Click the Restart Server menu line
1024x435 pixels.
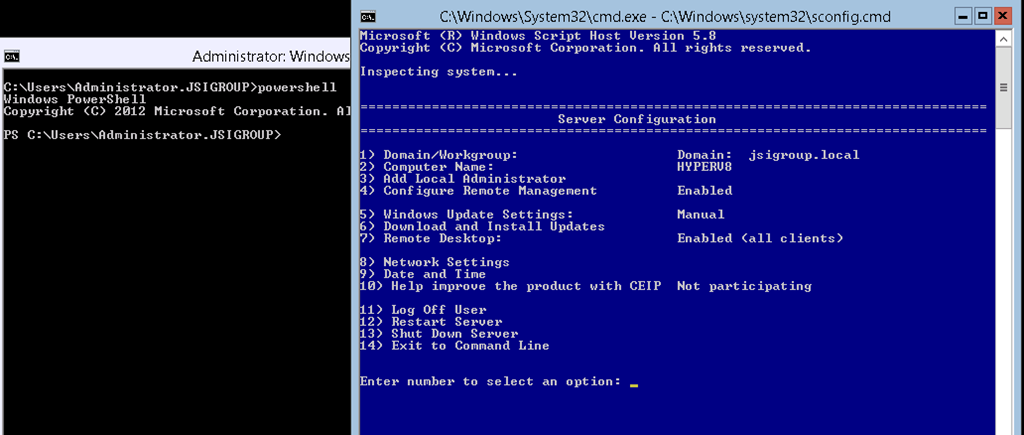[431, 322]
